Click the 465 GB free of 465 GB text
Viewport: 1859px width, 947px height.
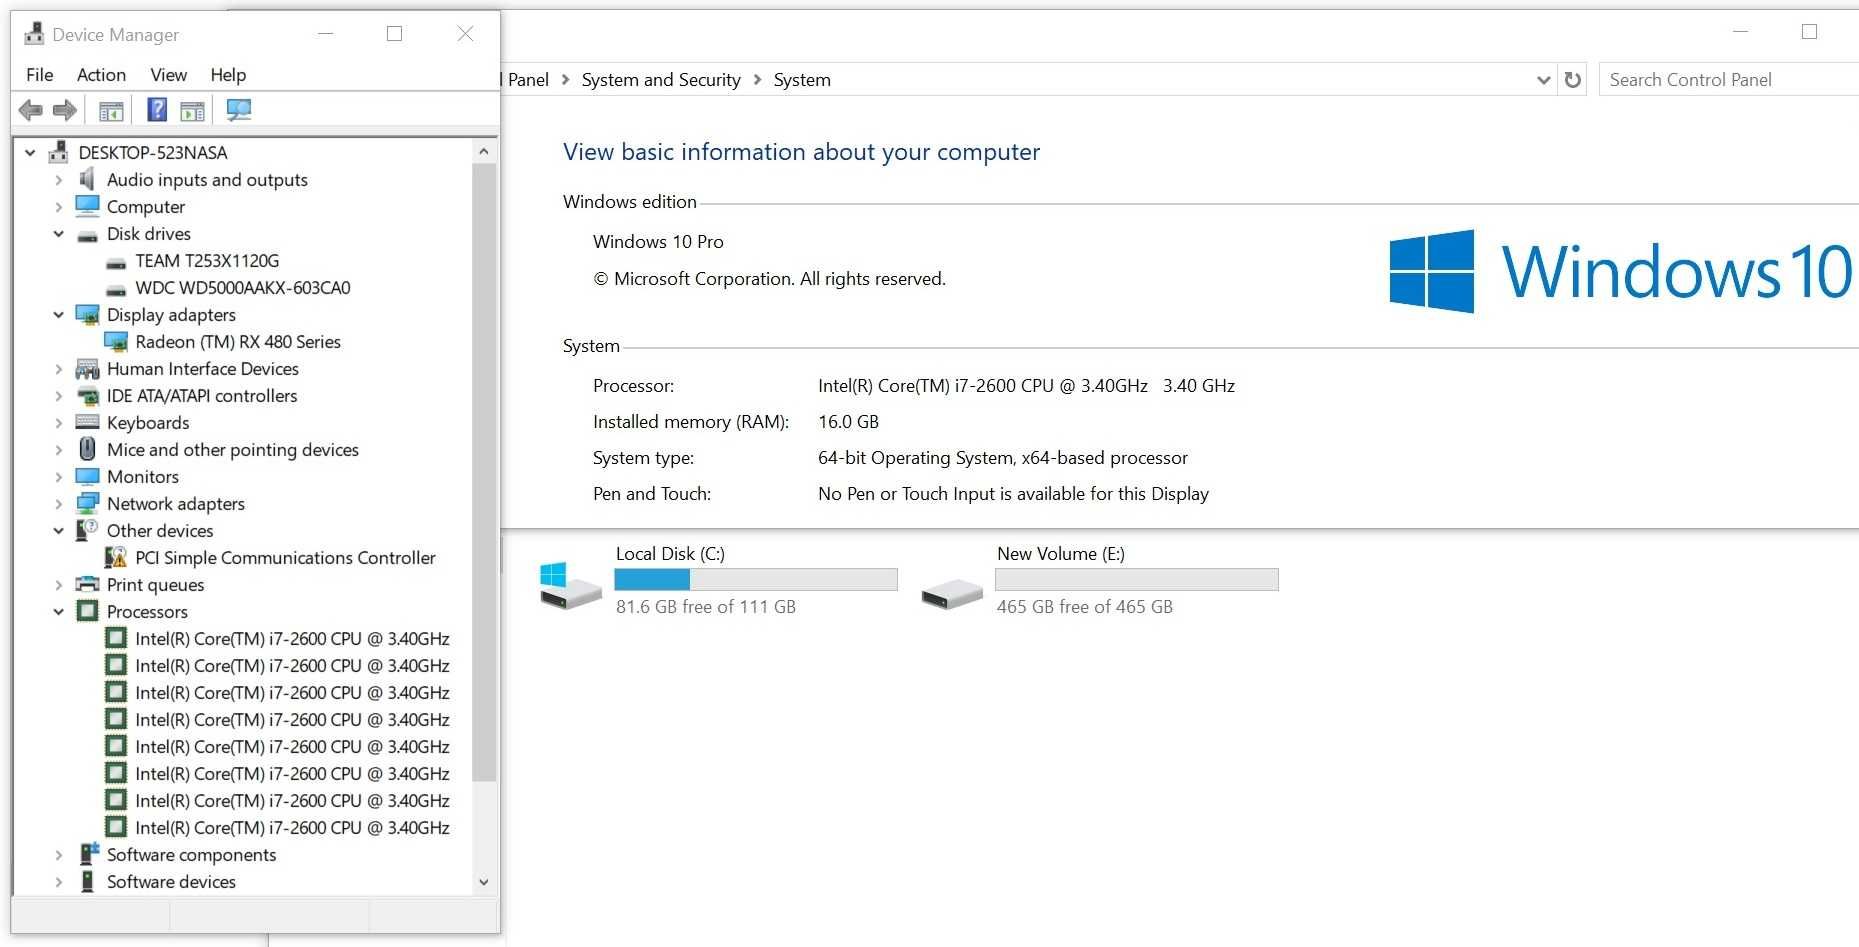(1085, 607)
